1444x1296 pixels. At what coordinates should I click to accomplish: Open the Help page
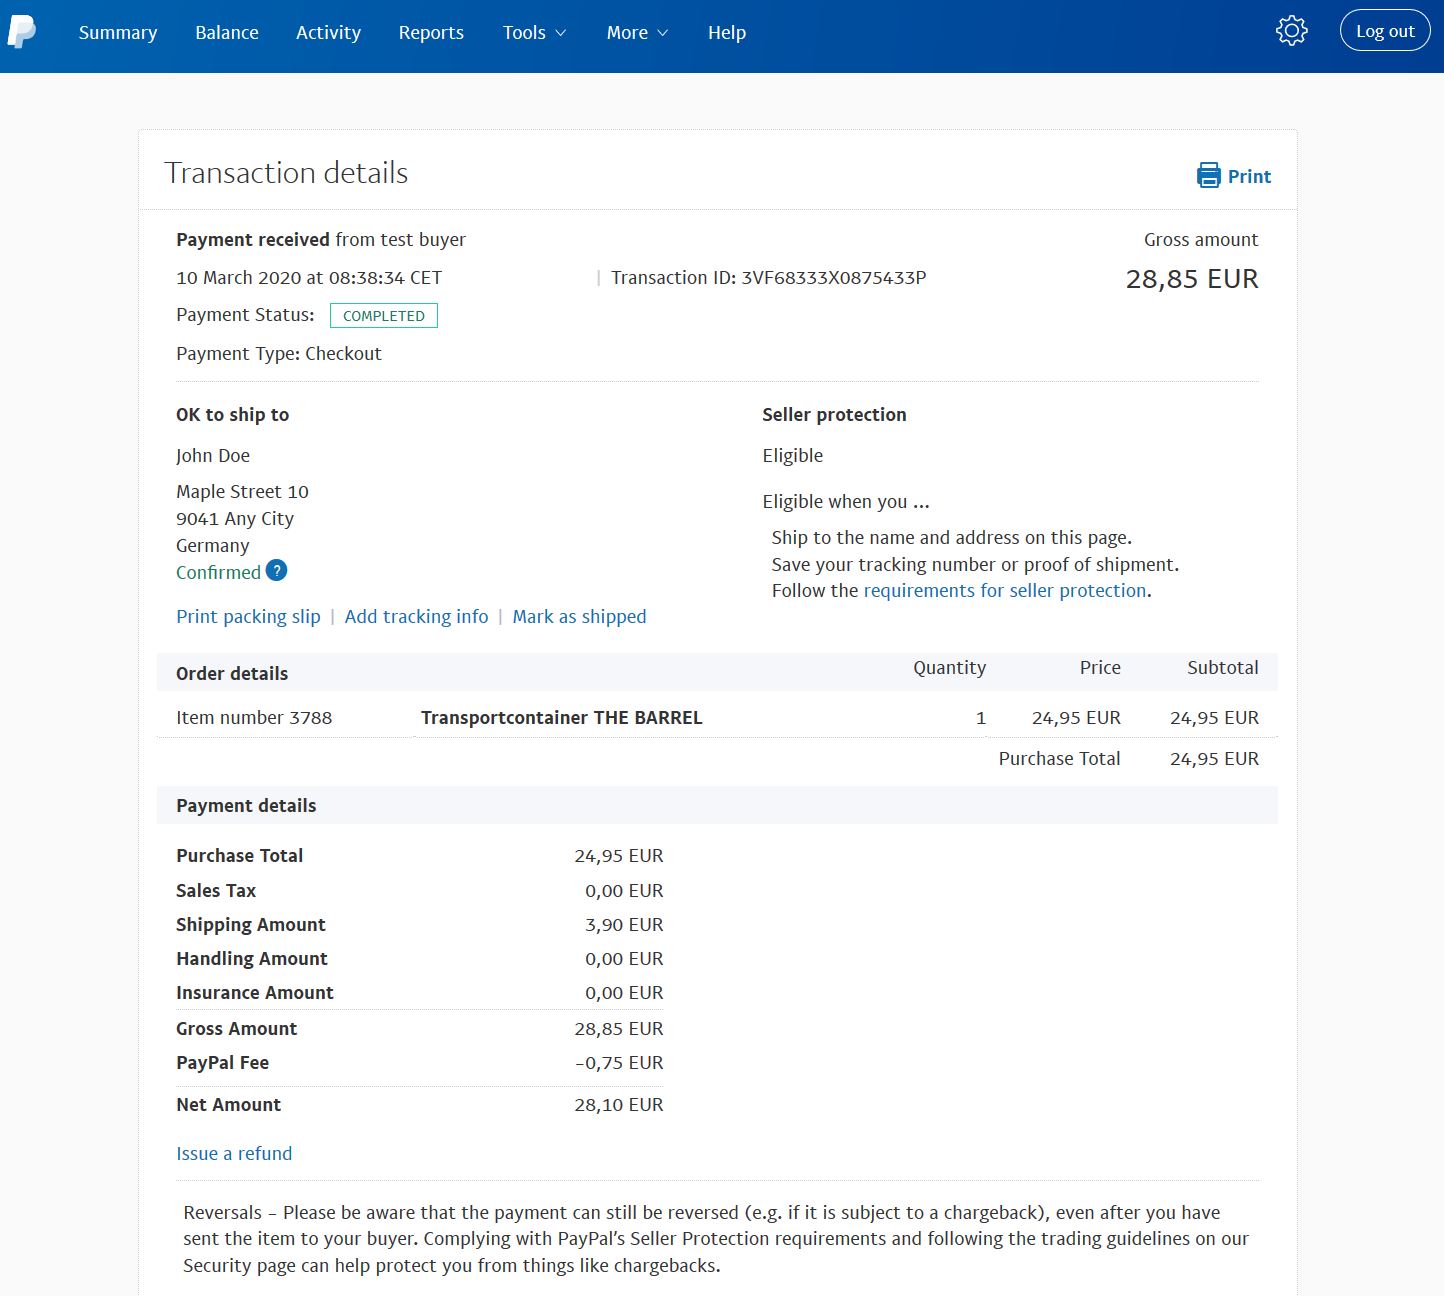pos(727,33)
